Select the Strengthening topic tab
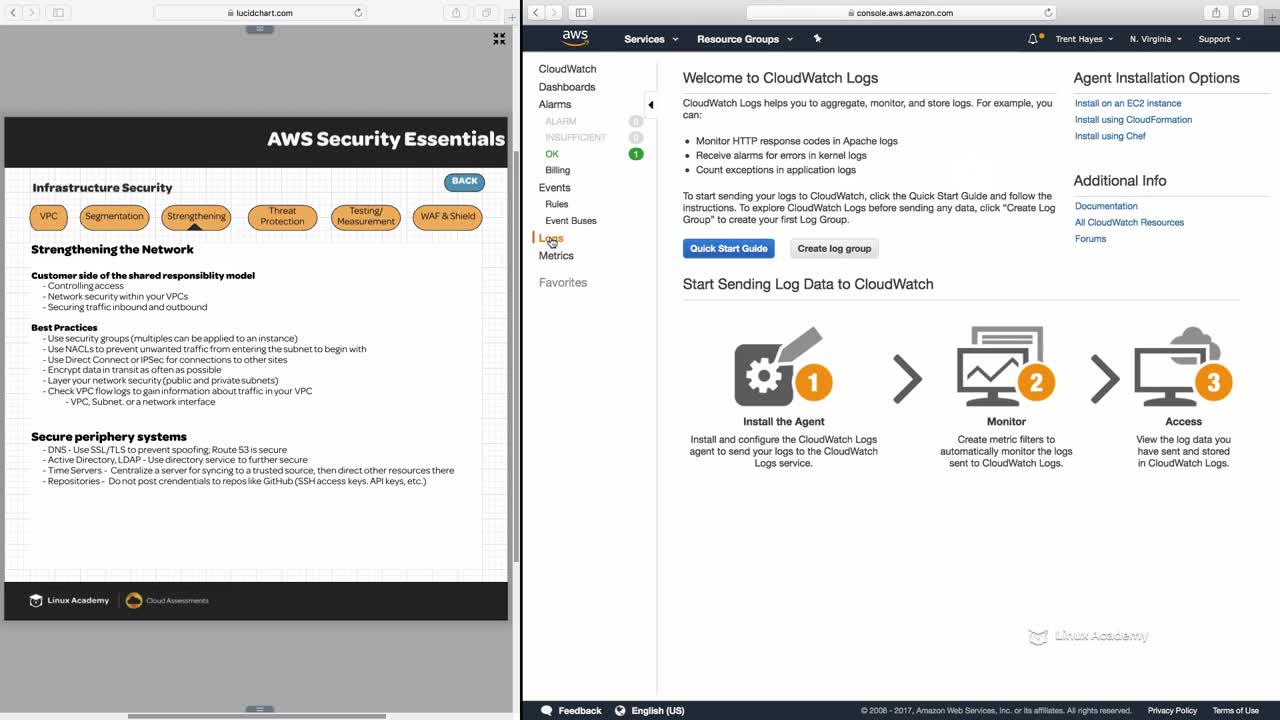1280x720 pixels. click(x=196, y=216)
